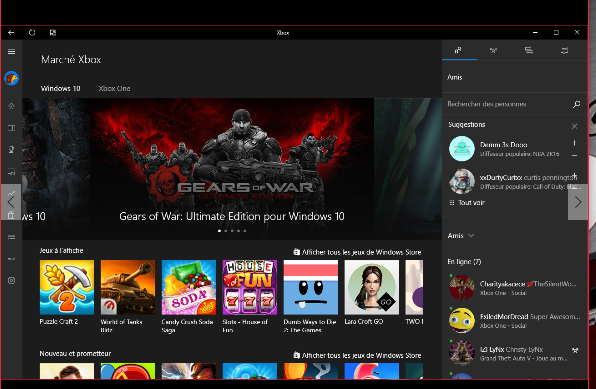Click the party icon on the LyNx row
Viewport: 596px width, 389px height.
coord(575,350)
